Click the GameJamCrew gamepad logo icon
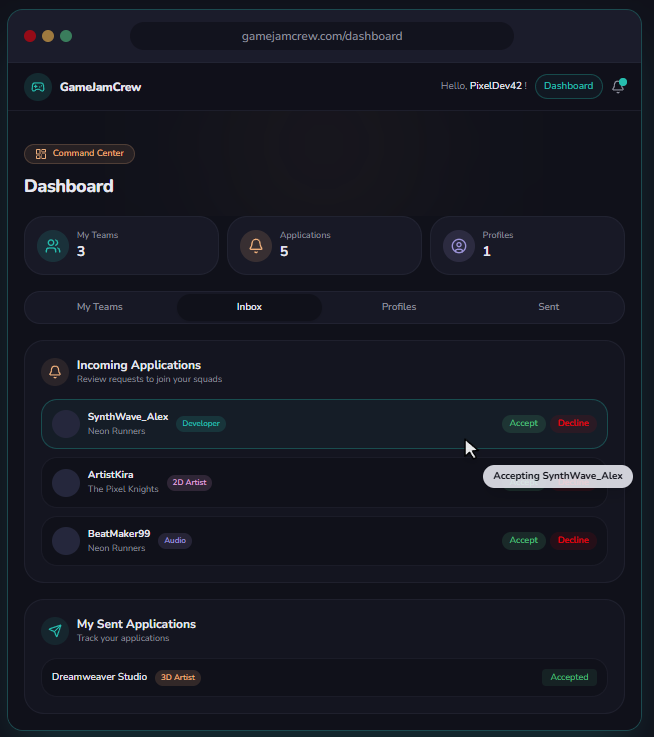The height and width of the screenshot is (737, 654). pyautogui.click(x=38, y=87)
